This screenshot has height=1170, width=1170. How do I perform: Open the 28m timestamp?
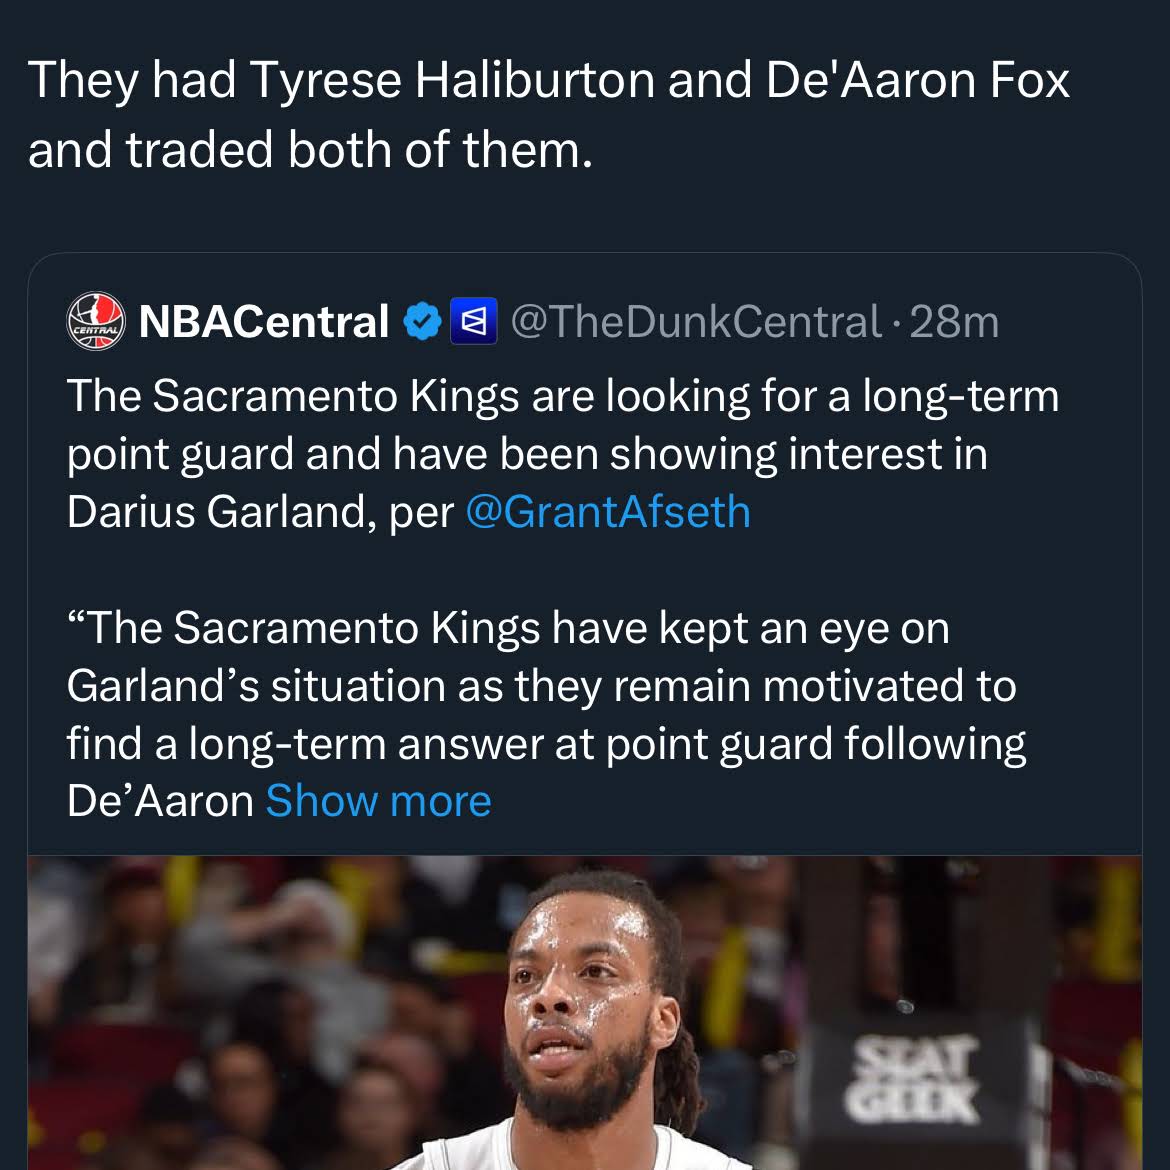(x=954, y=322)
